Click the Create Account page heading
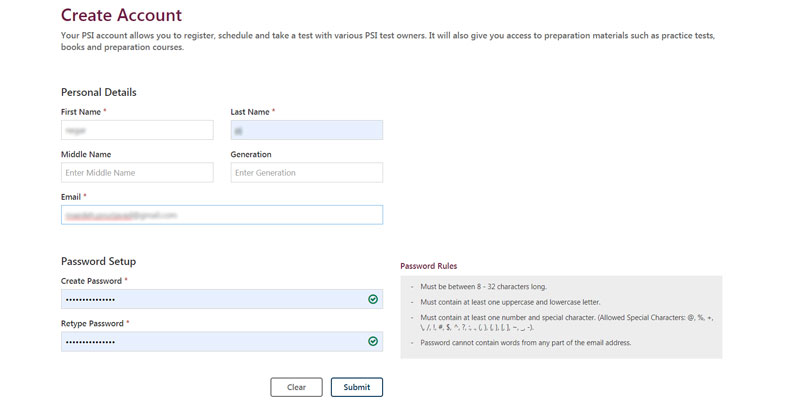The image size is (800, 400). [x=121, y=15]
